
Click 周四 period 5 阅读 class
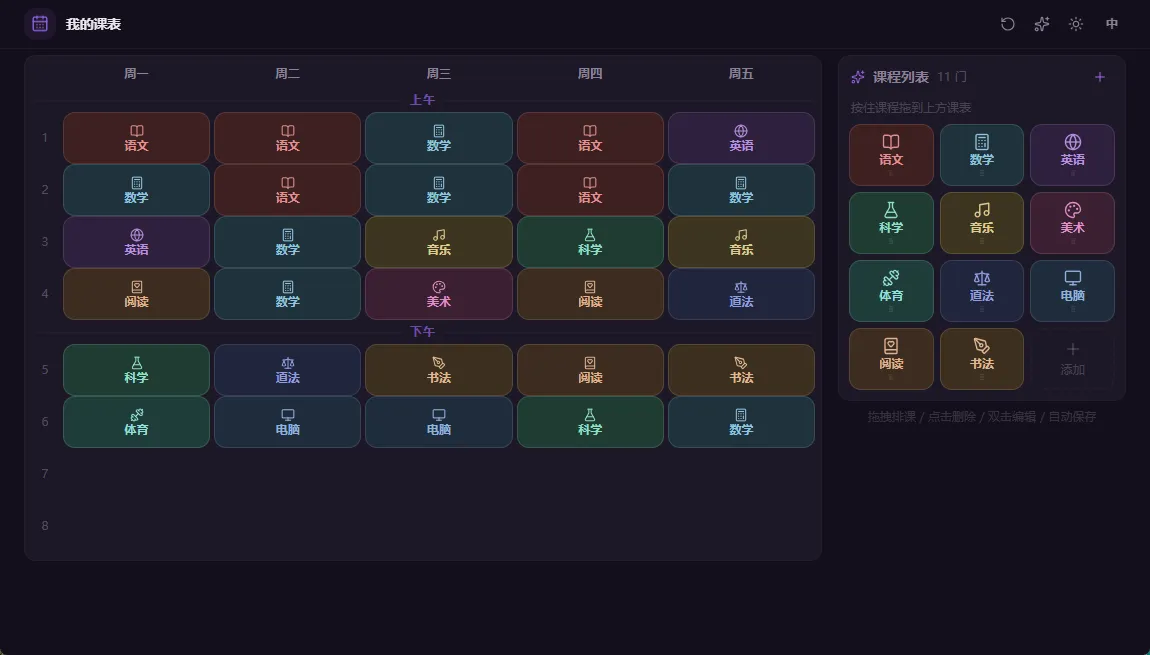590,370
